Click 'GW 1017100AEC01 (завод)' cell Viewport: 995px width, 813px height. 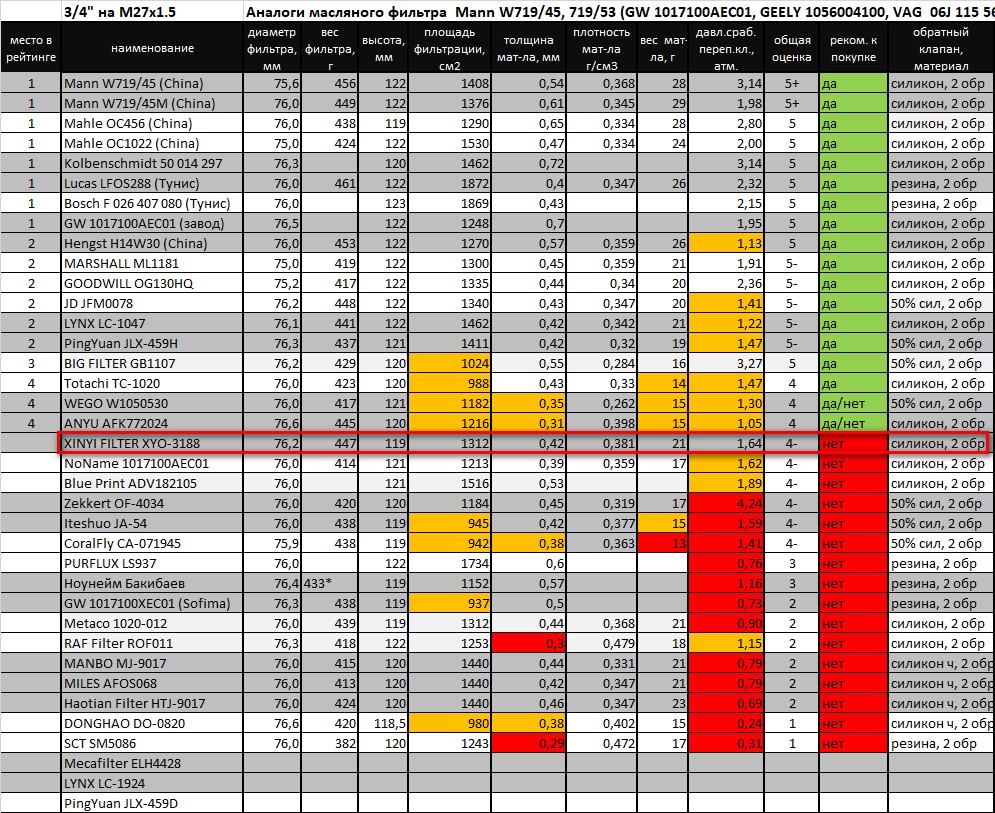pyautogui.click(x=152, y=223)
